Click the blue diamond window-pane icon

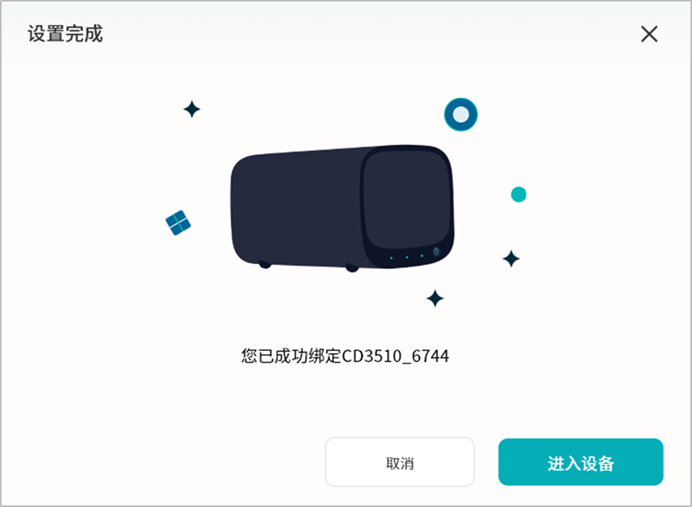178,222
